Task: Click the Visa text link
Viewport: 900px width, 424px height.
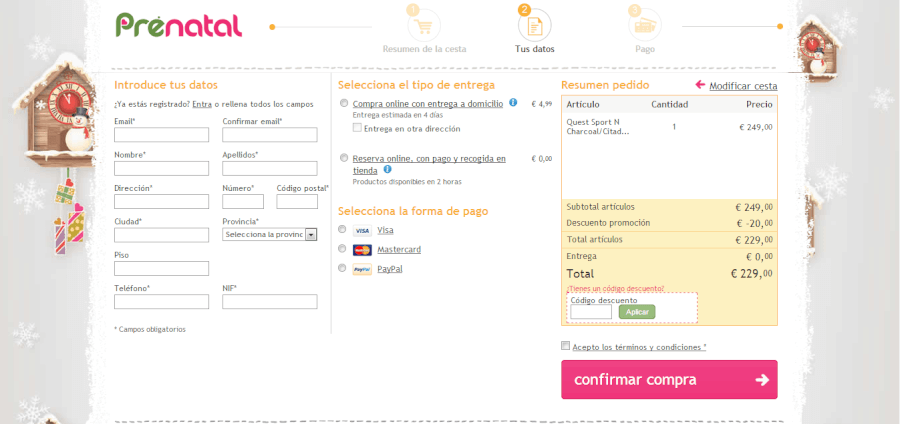Action: click(x=385, y=230)
